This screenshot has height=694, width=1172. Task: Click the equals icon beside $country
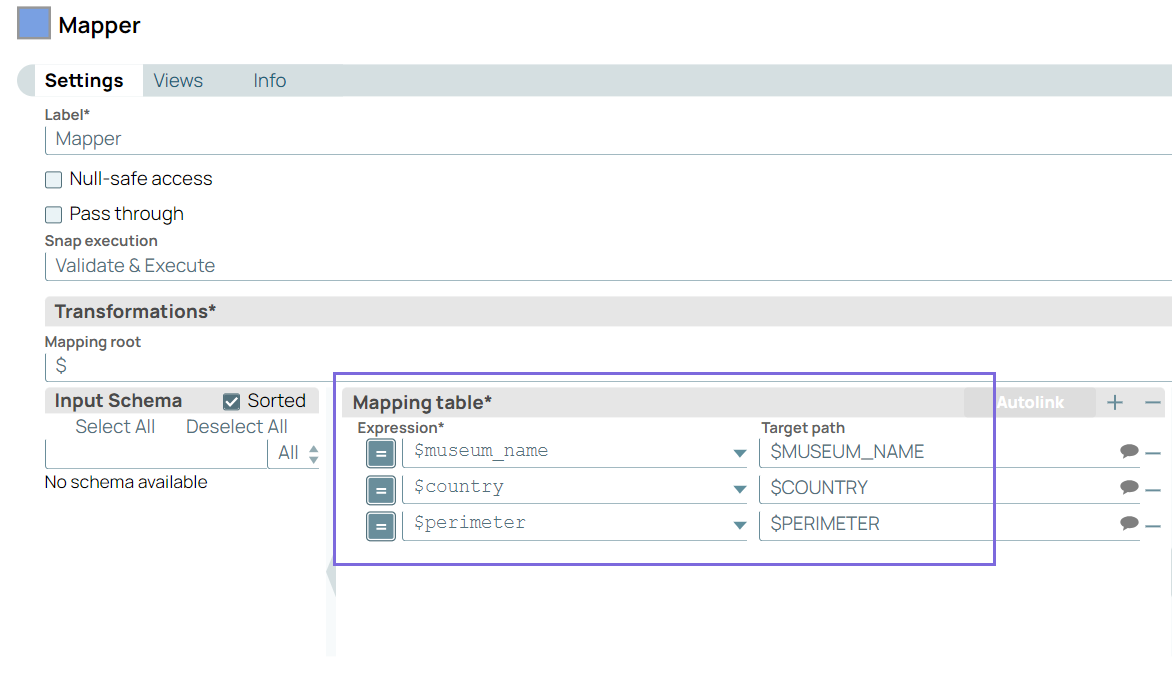381,488
